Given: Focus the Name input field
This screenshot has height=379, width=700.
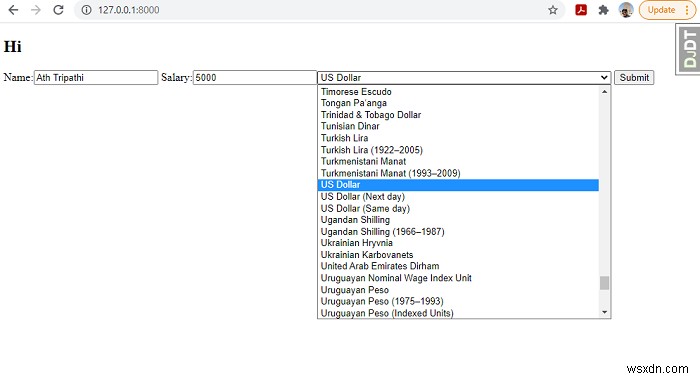Looking at the screenshot, I should (x=96, y=77).
